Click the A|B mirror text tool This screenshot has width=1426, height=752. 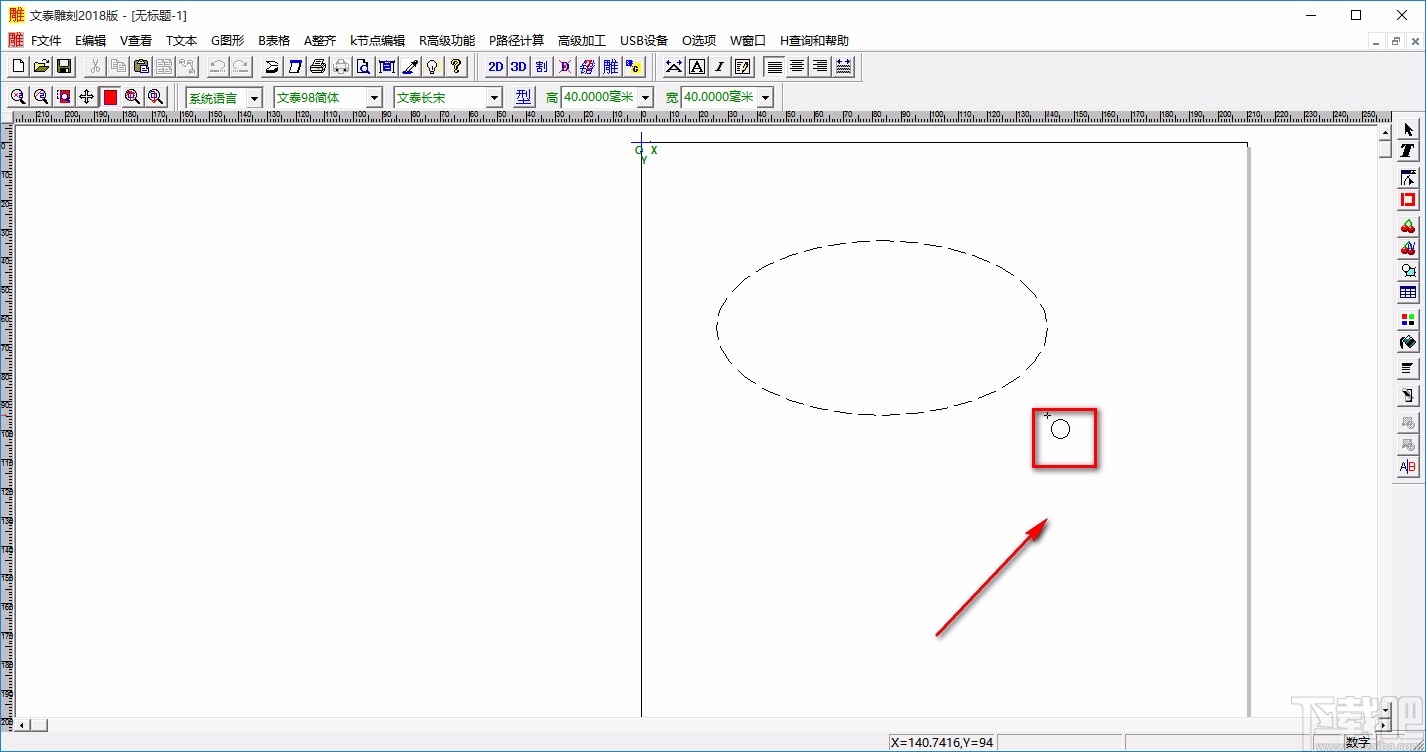1408,467
